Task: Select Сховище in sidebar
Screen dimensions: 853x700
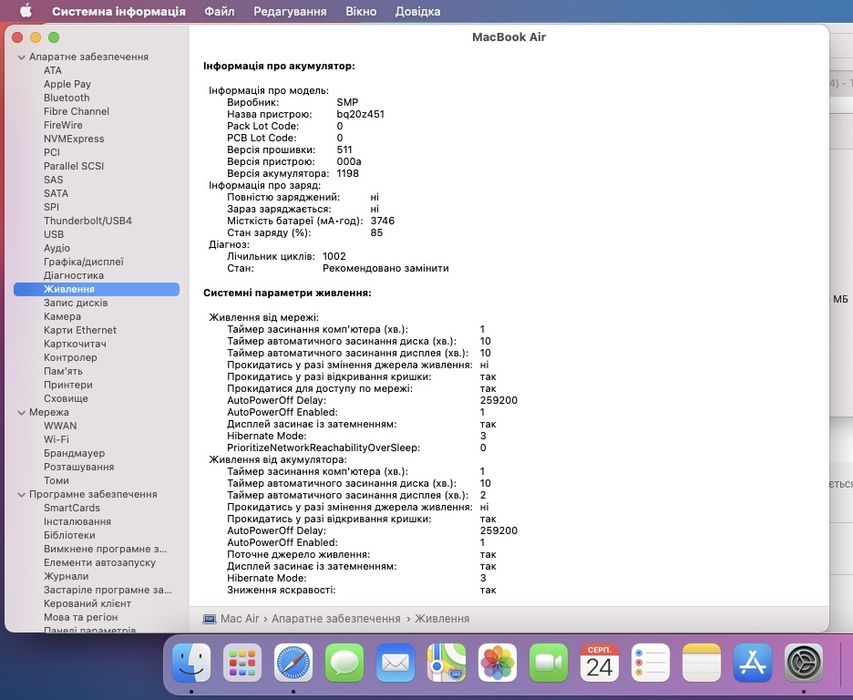Action: coord(66,398)
